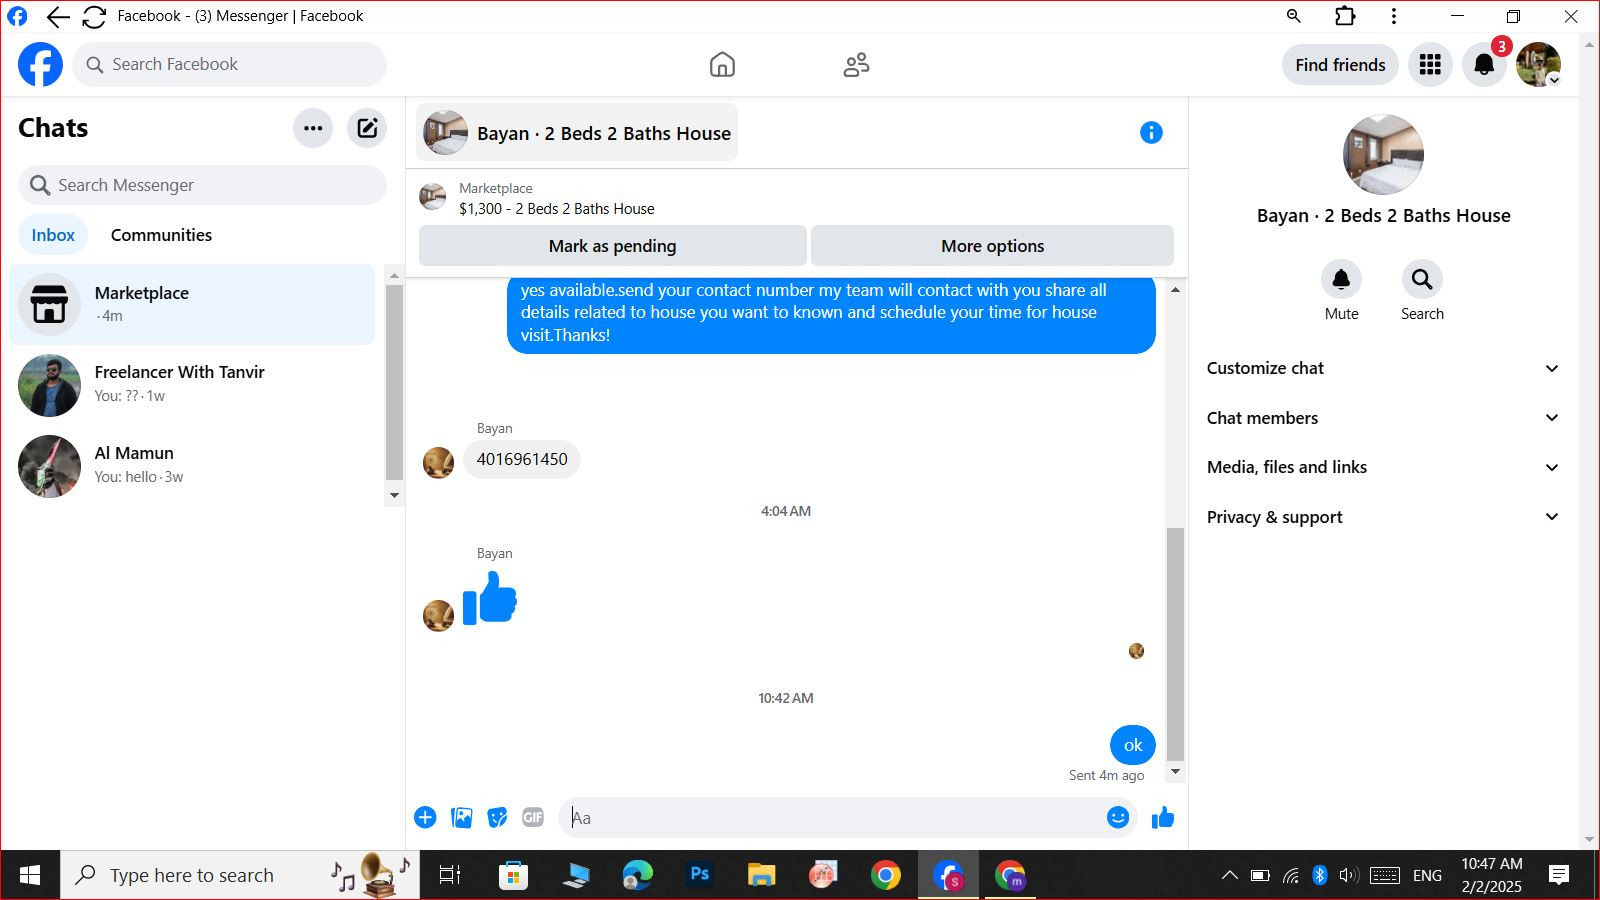Click the "ok" sent message bubble
This screenshot has height=900, width=1600.
click(1133, 745)
